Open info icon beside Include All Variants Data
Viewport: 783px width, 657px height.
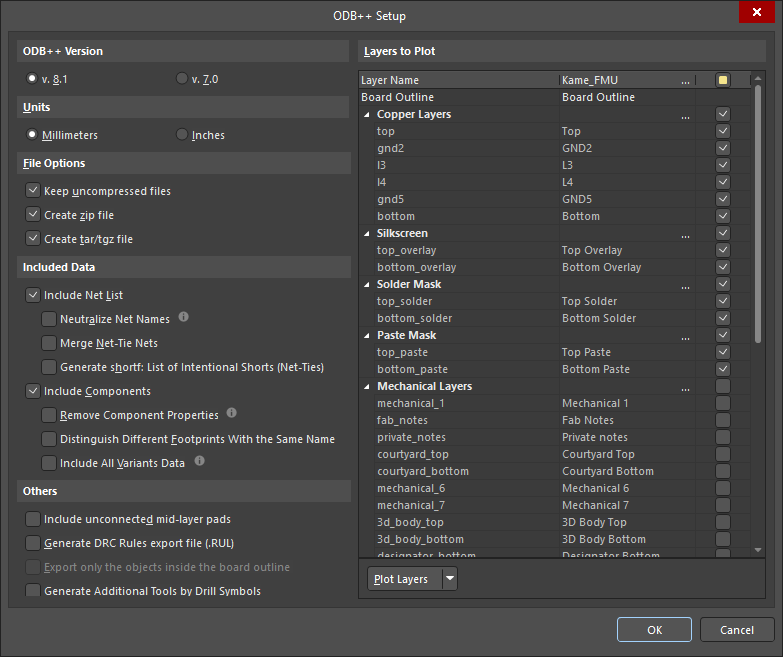[x=199, y=460]
